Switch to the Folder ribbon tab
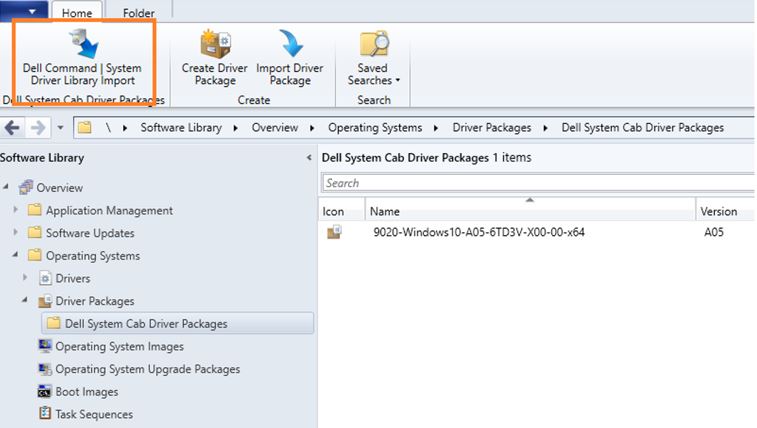Viewport: 757px width, 428px height. tap(139, 13)
